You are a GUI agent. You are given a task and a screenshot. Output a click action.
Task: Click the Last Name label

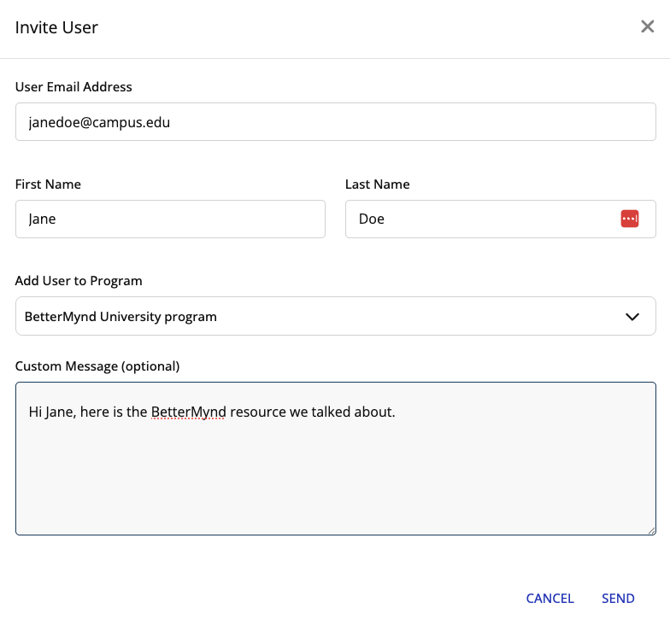pyautogui.click(x=377, y=184)
